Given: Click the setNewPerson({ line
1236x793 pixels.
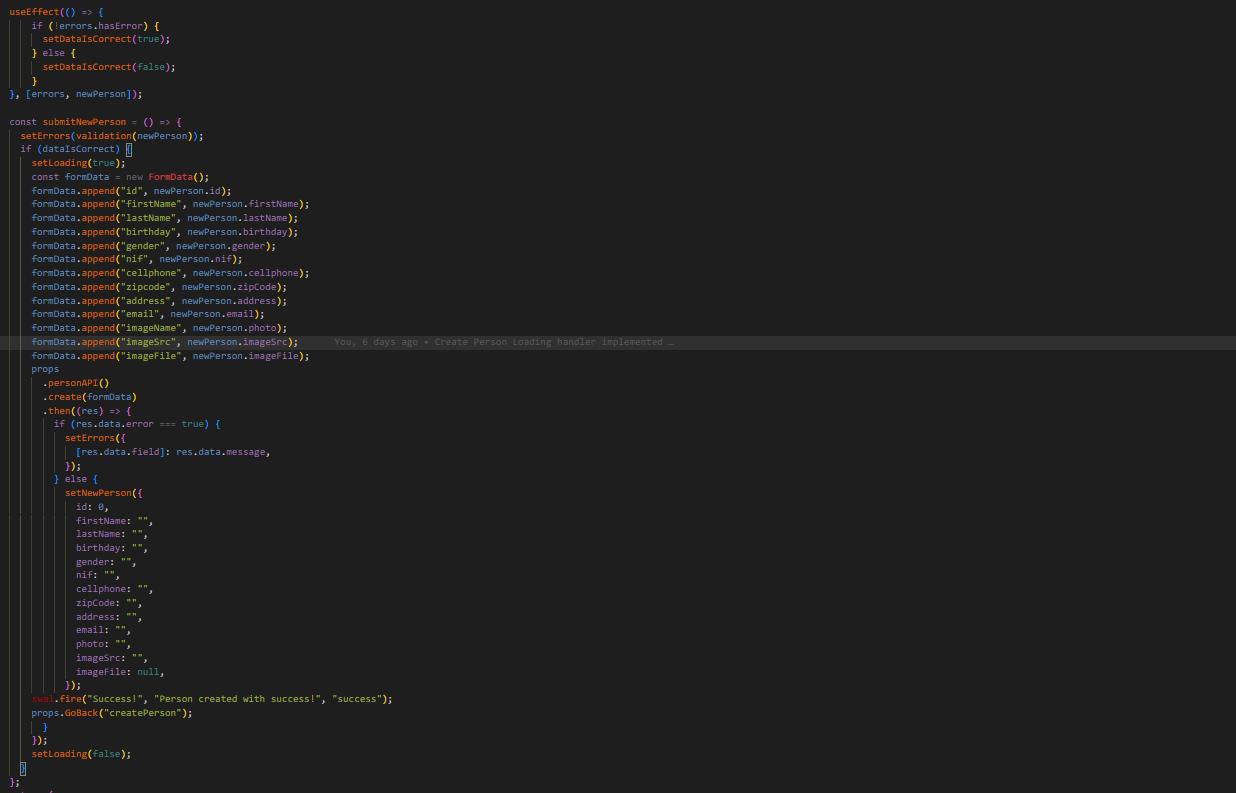Looking at the screenshot, I should coord(104,493).
